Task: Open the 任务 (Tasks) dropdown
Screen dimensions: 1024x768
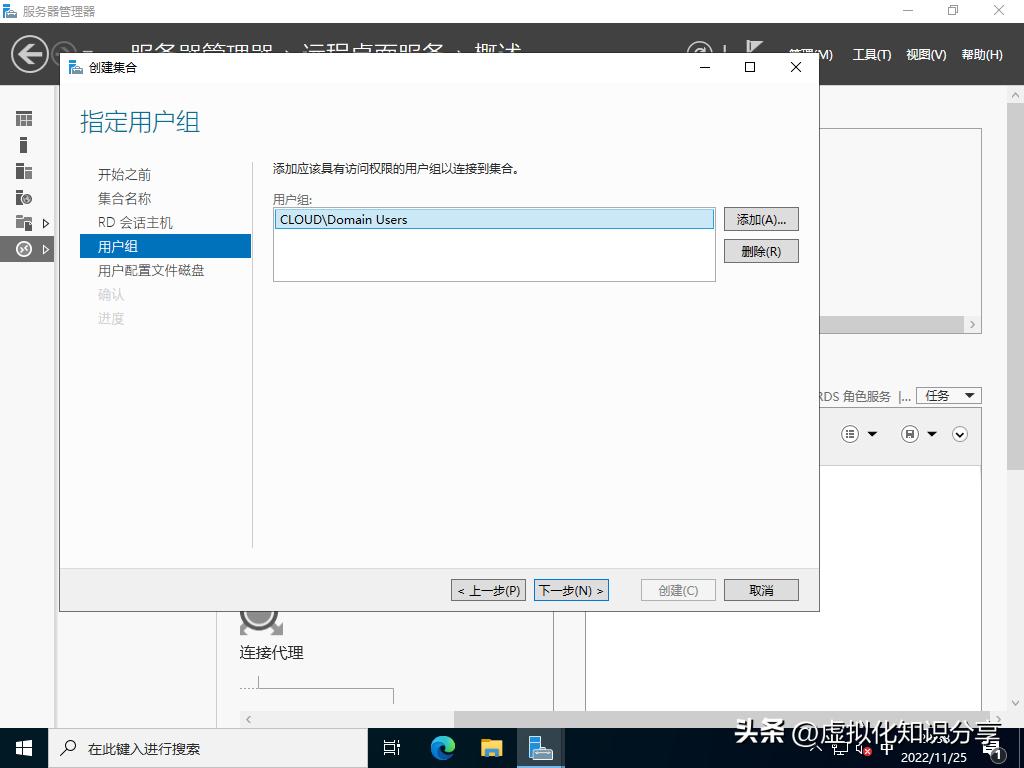Action: 948,395
